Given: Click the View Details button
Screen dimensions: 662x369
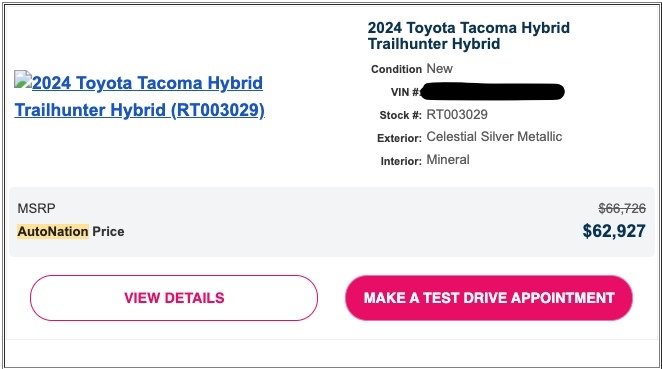Looking at the screenshot, I should pos(174,298).
